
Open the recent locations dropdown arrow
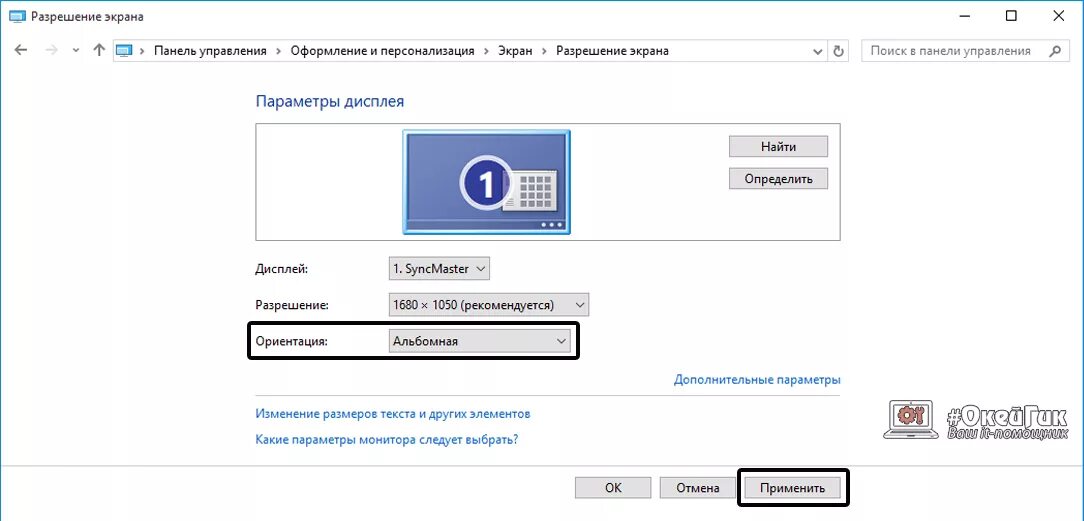click(75, 51)
